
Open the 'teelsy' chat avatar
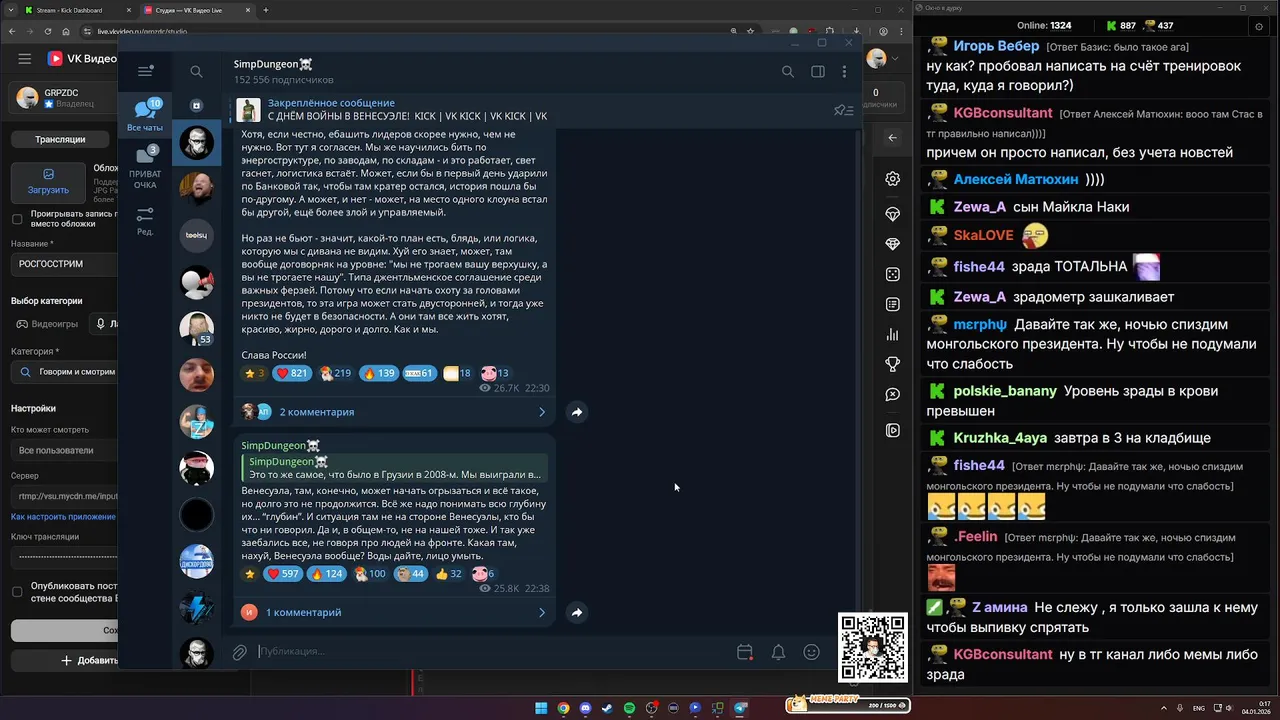coord(196,235)
